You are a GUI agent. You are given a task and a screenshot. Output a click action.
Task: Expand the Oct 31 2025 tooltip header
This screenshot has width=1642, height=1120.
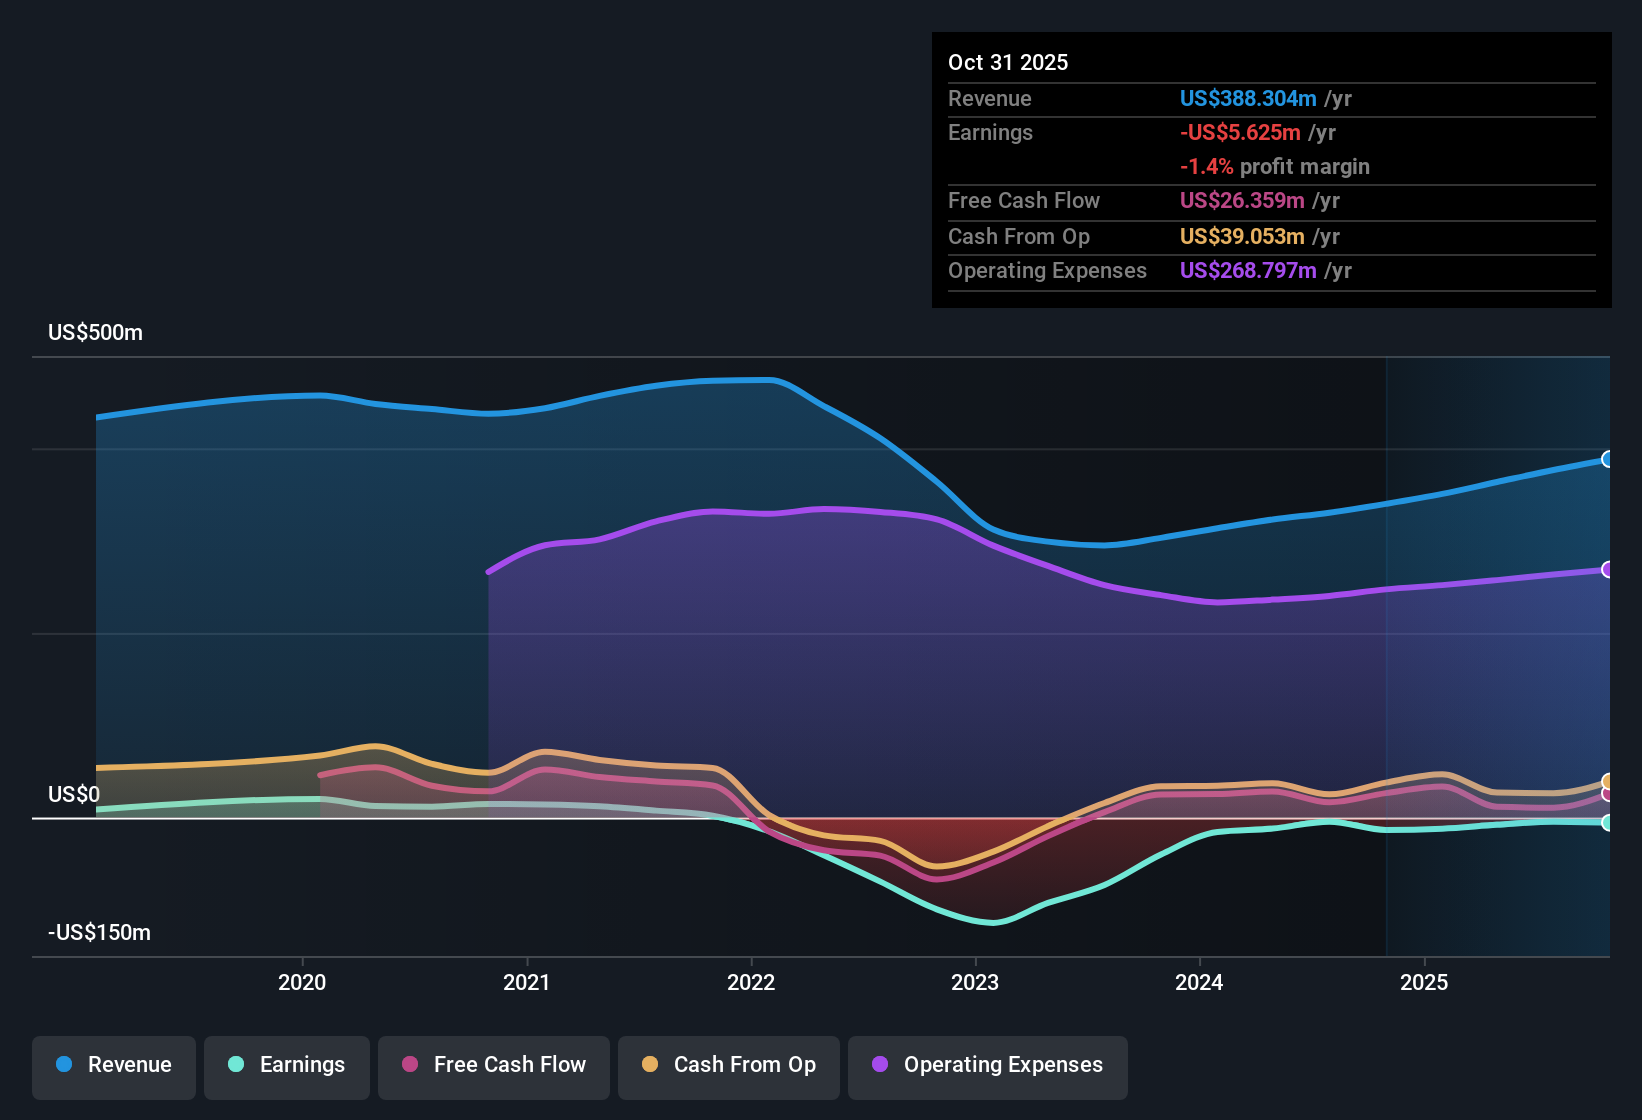[1008, 62]
